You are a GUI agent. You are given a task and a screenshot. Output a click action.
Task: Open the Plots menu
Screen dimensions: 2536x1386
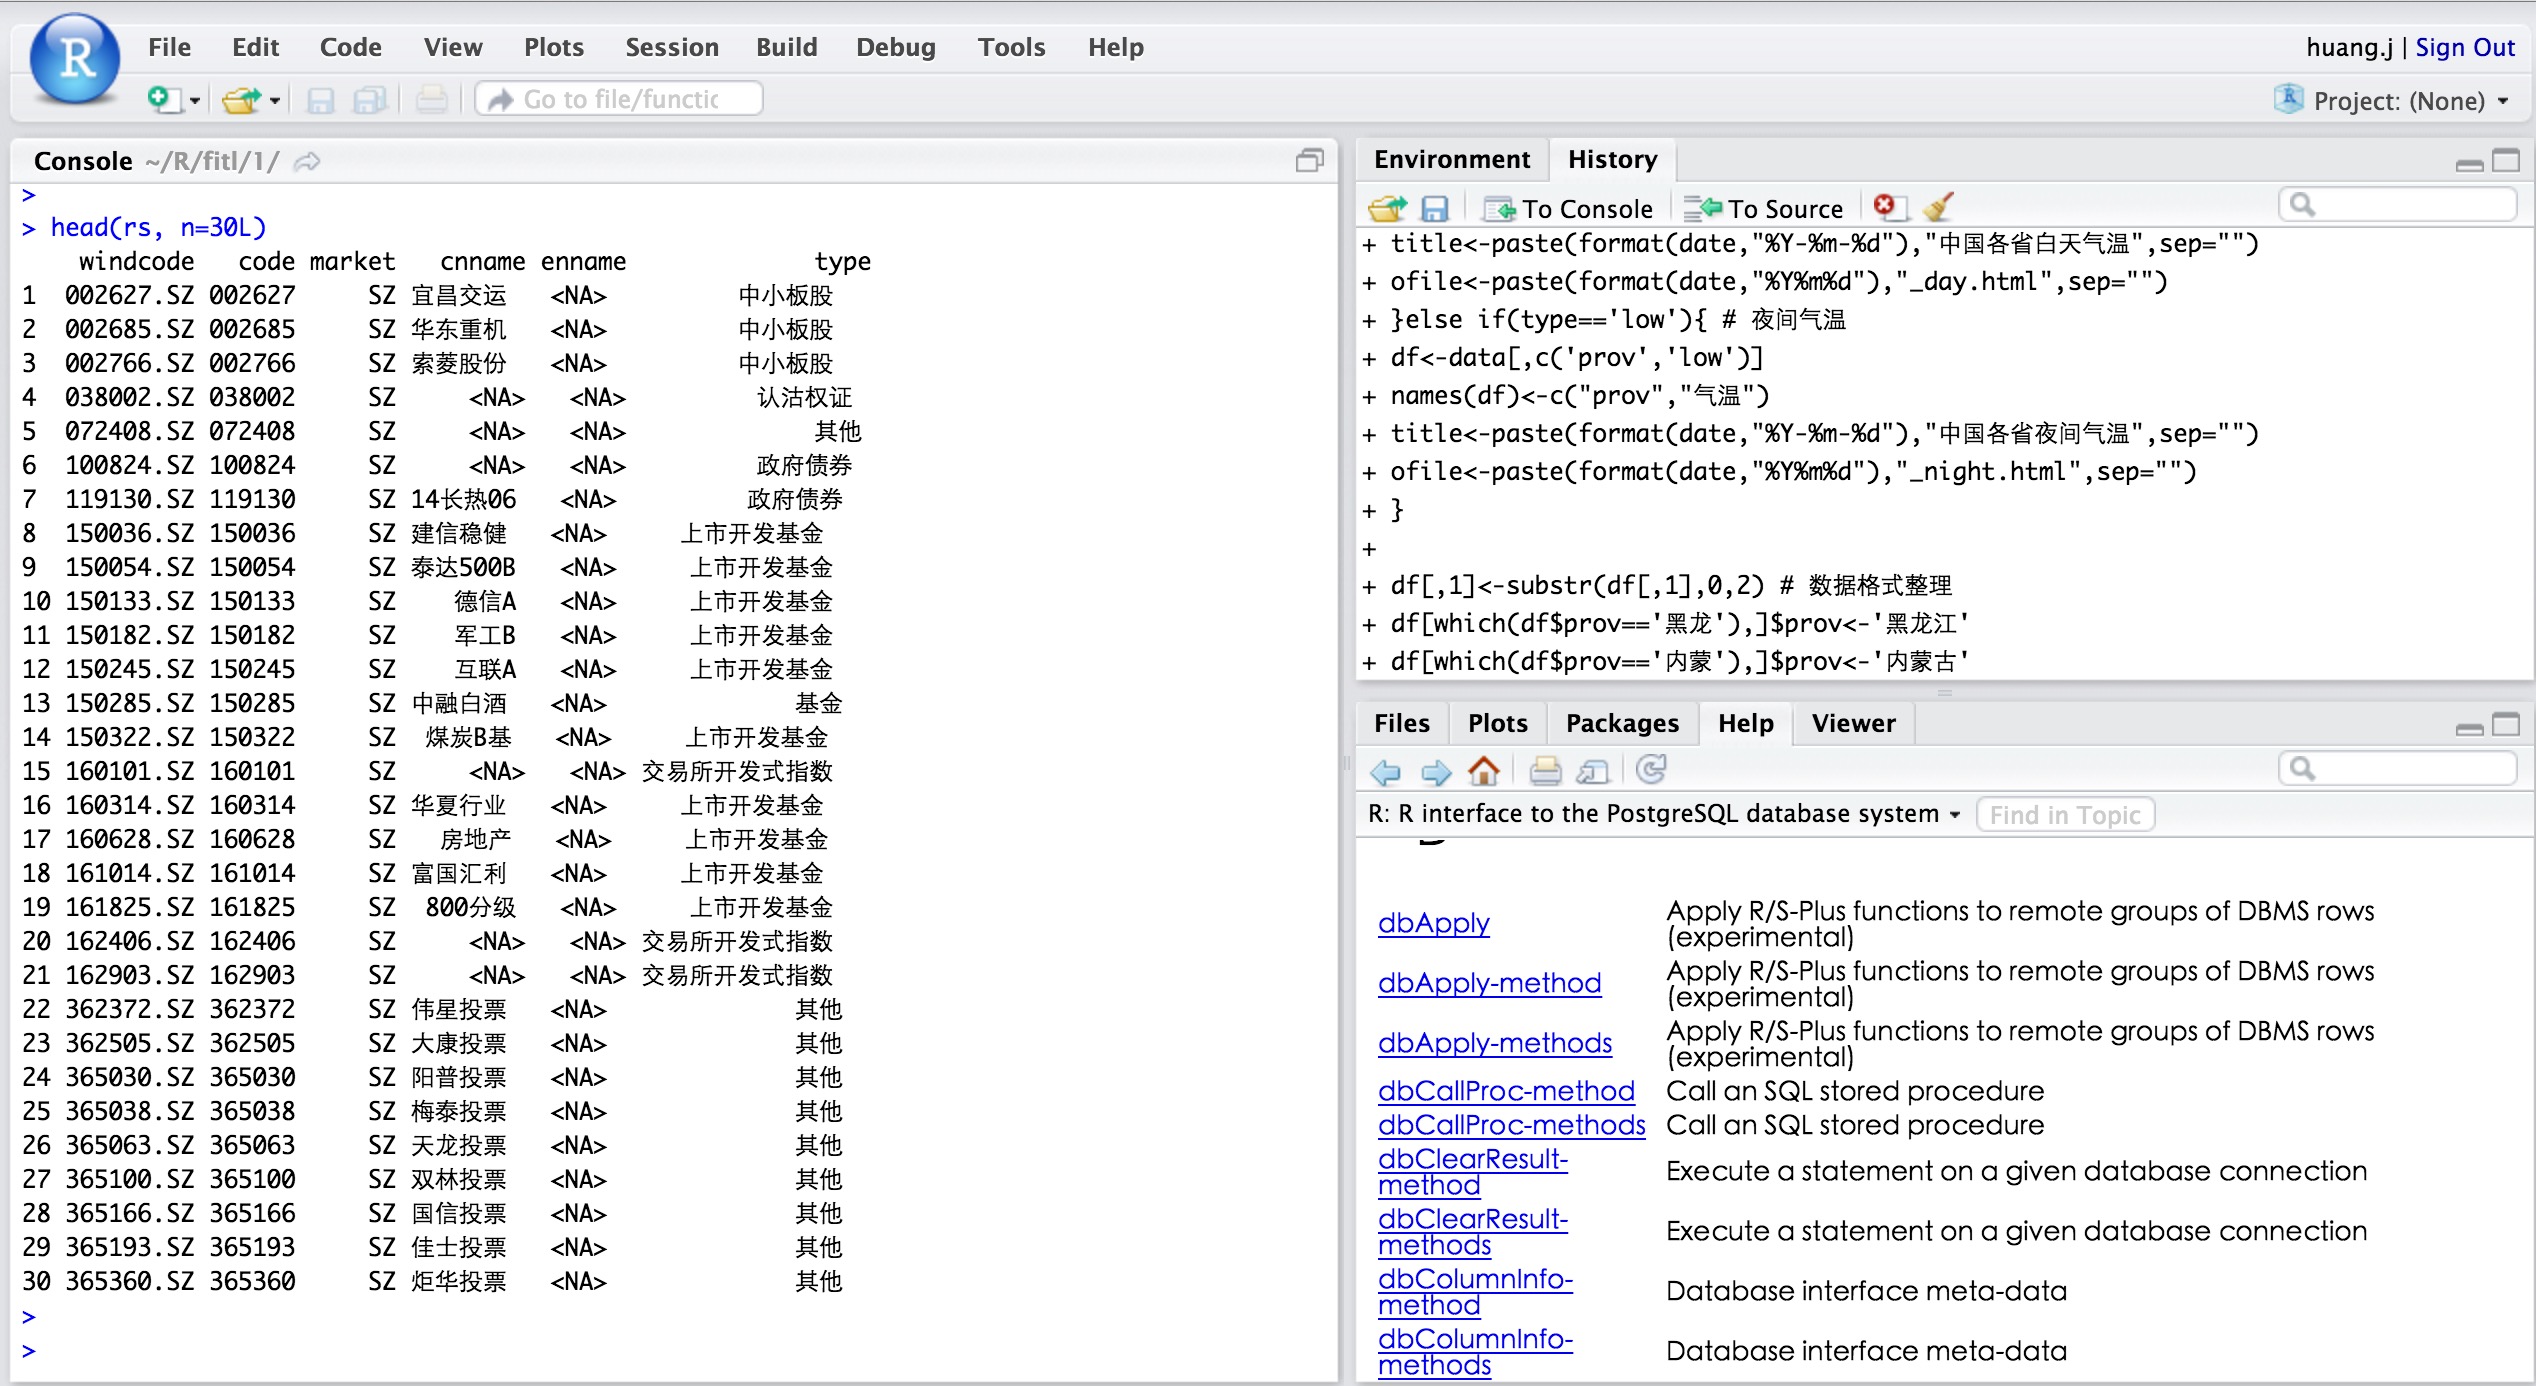coord(553,47)
